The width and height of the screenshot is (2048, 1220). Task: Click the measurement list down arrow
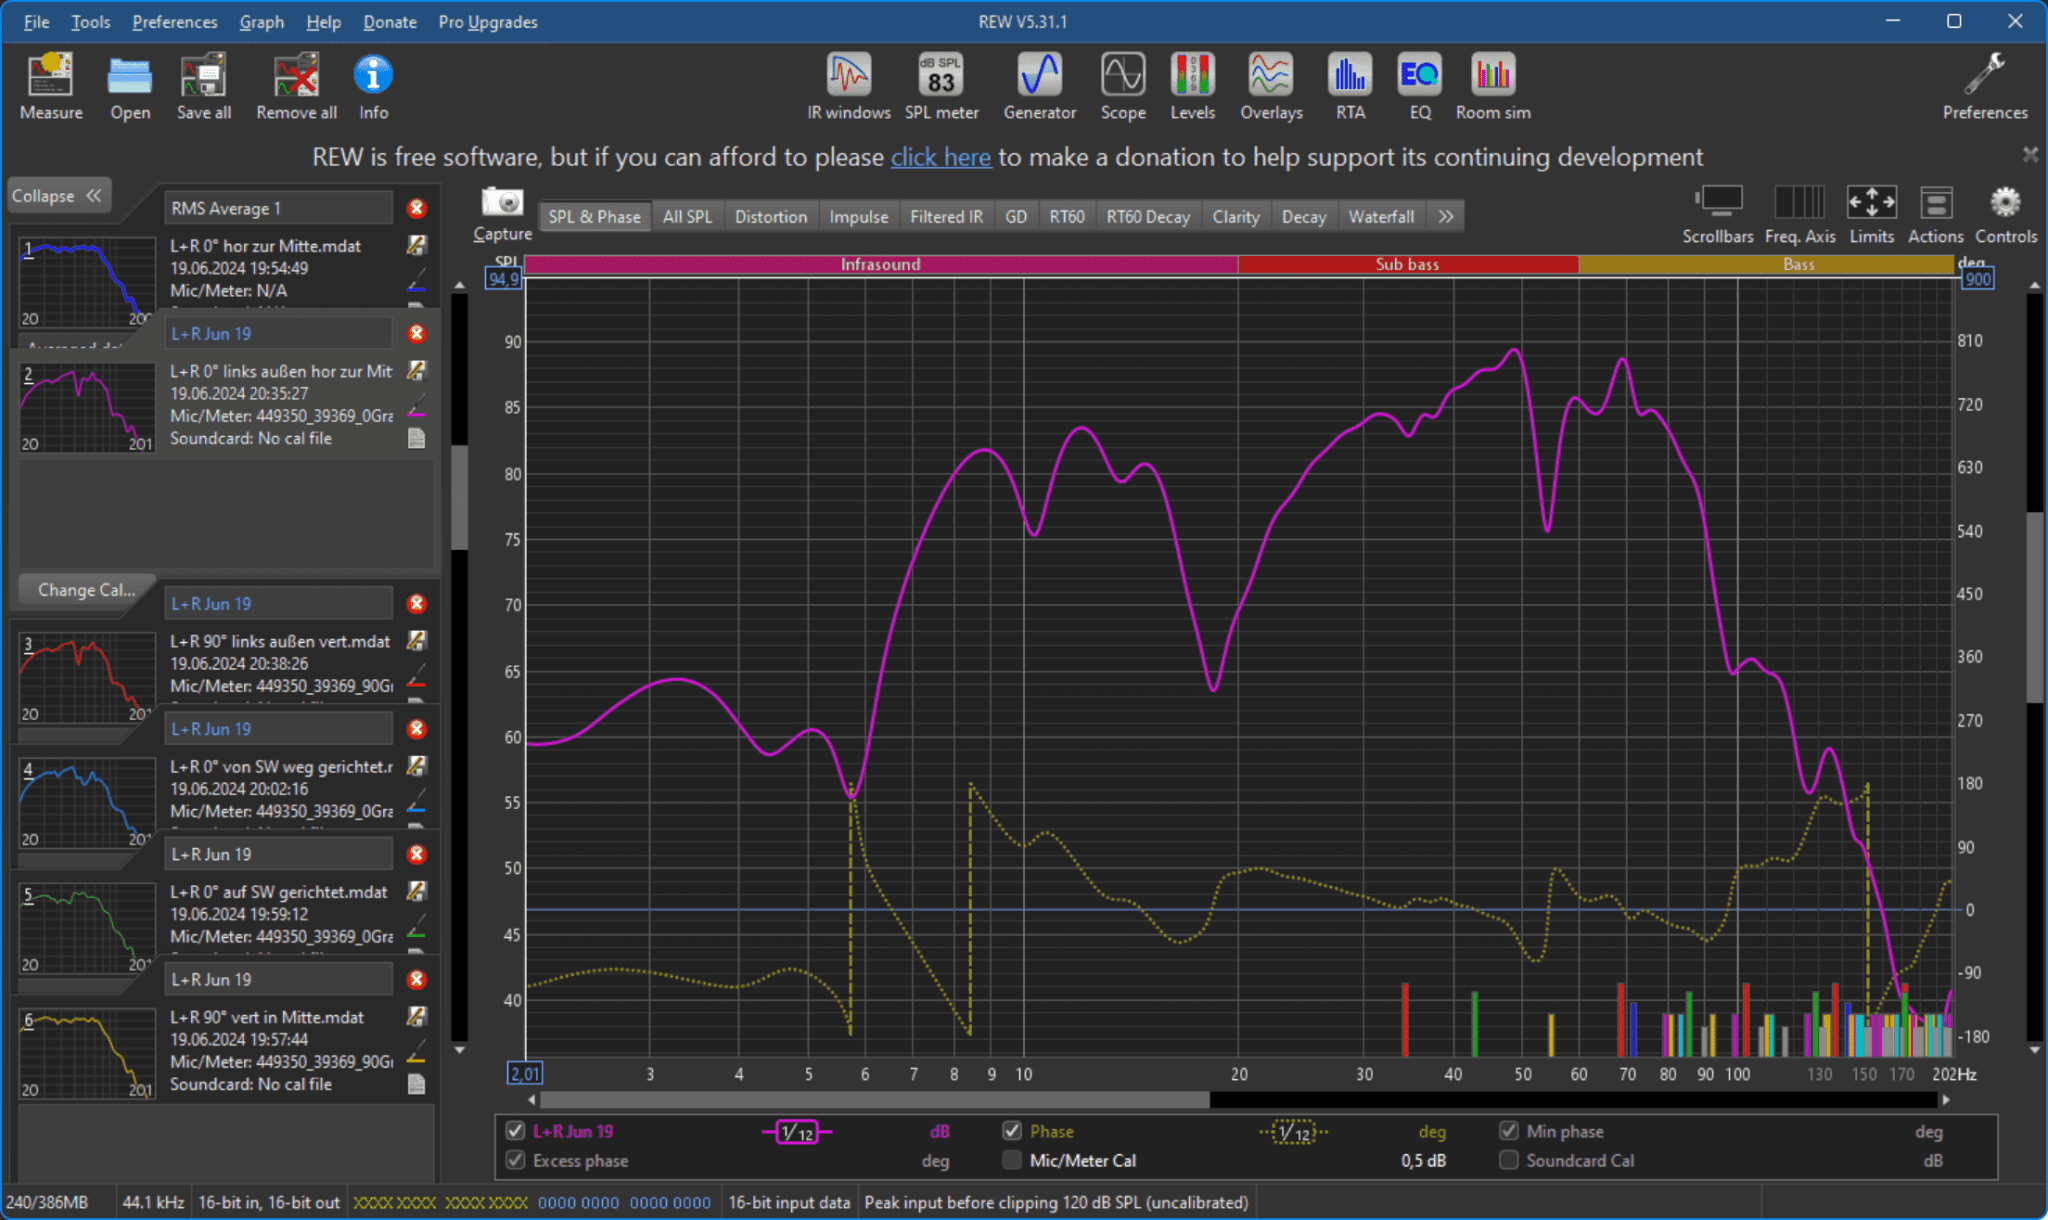pyautogui.click(x=459, y=1049)
